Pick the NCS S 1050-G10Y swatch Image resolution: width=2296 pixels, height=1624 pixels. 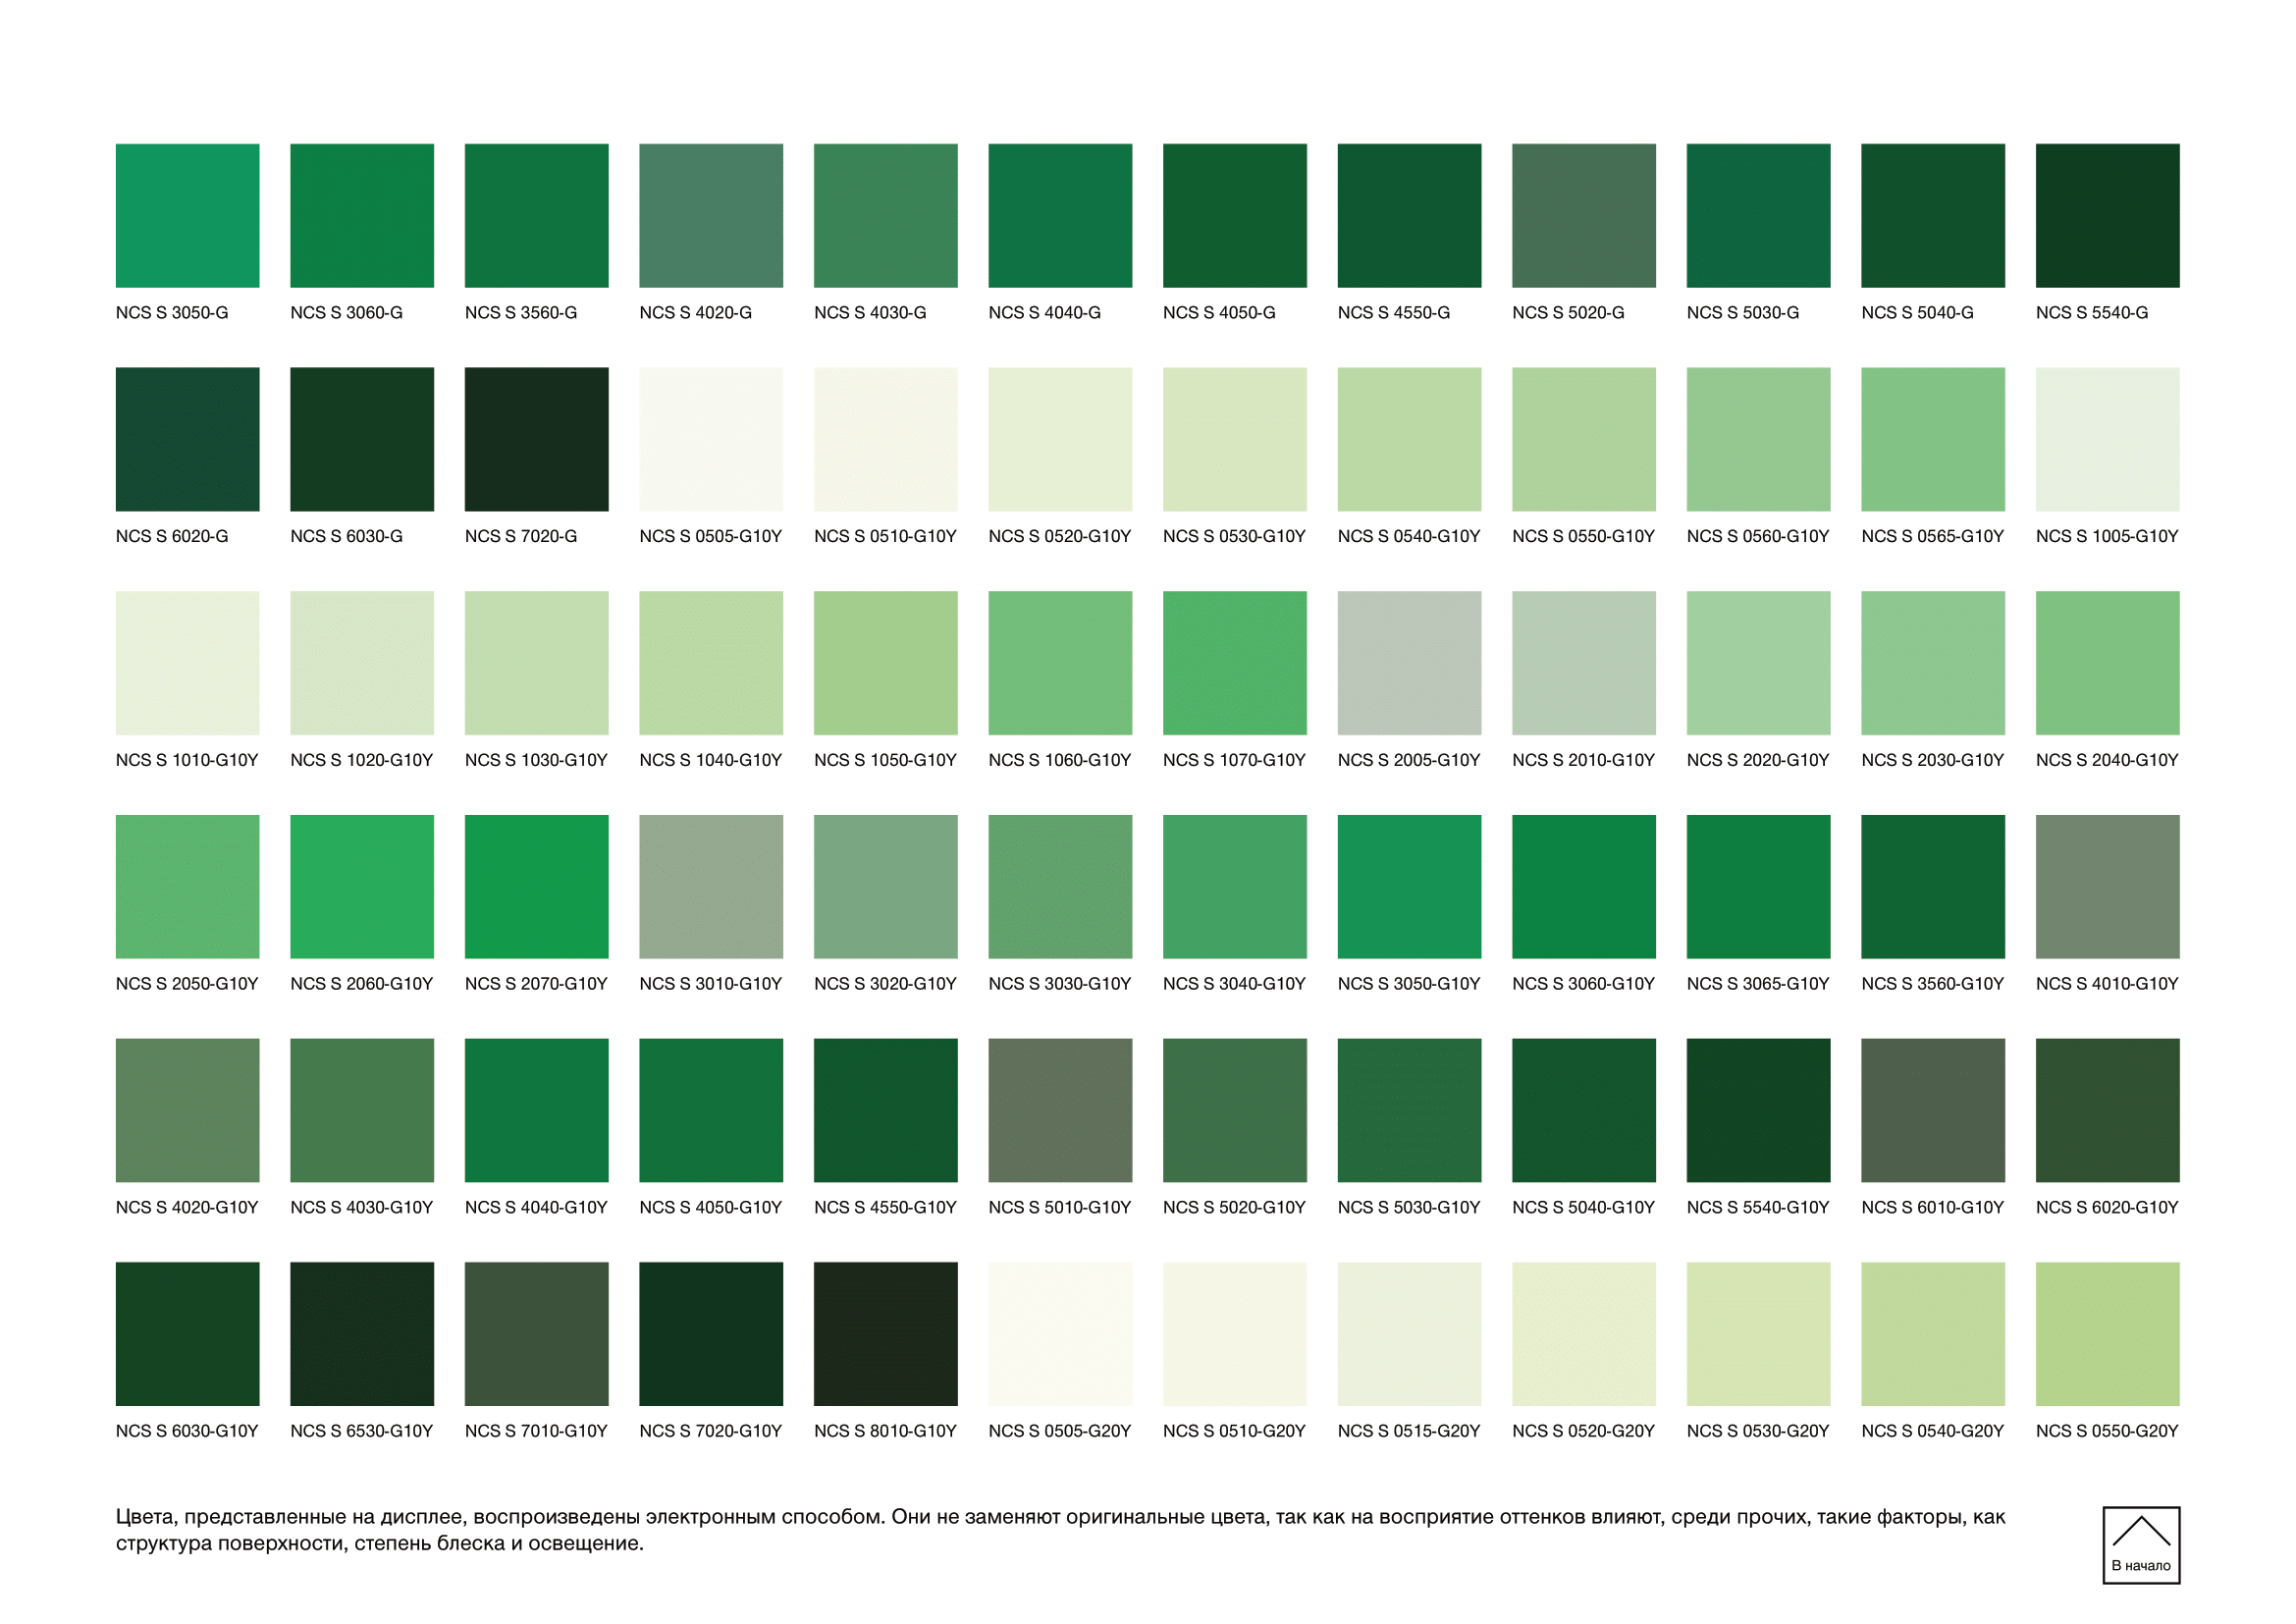click(886, 663)
